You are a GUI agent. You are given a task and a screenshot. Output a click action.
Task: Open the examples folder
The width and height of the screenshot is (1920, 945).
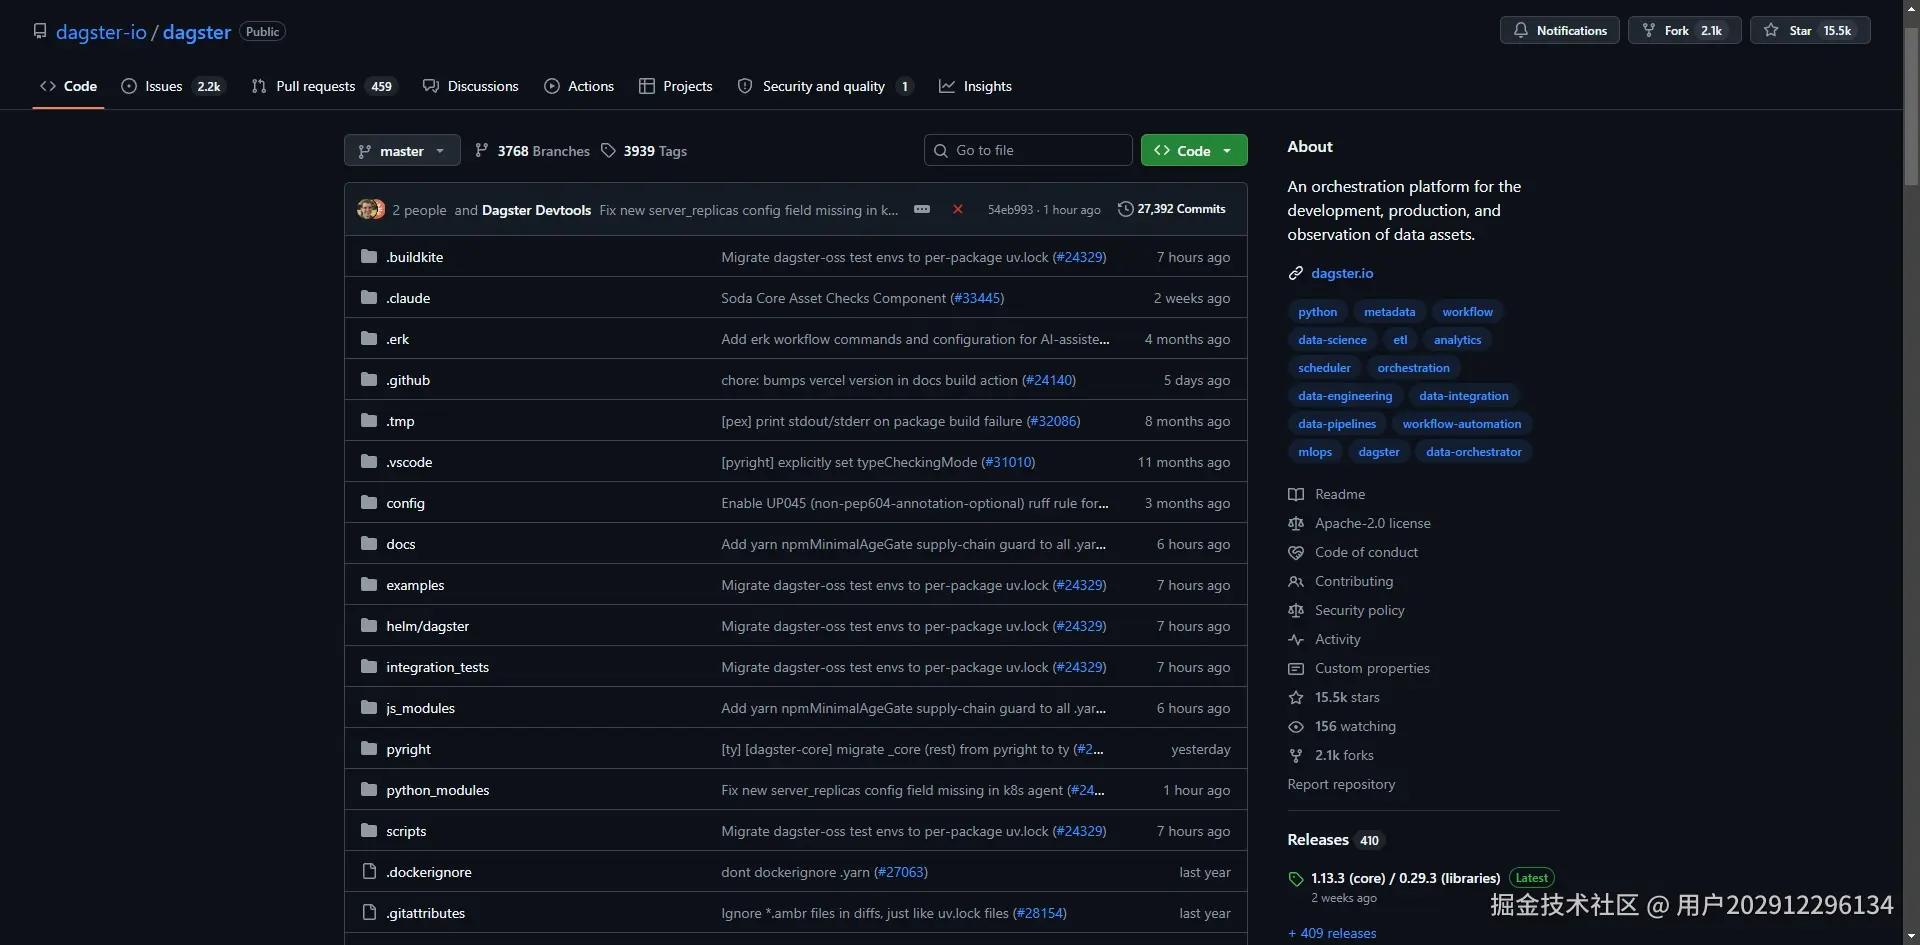tap(415, 585)
